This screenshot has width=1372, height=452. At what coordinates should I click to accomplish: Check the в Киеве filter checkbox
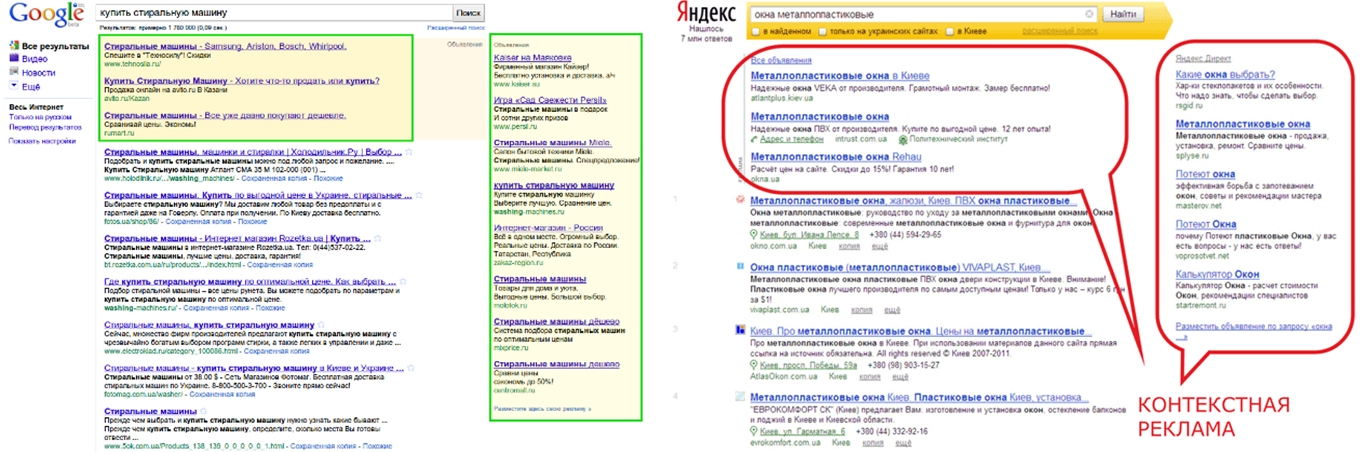point(949,32)
